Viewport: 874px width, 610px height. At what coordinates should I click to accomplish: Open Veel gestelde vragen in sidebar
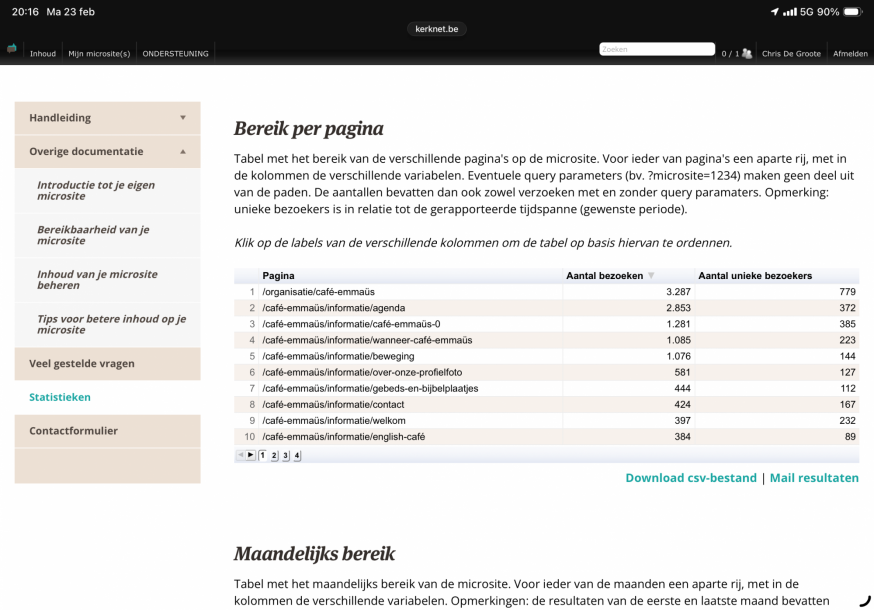point(82,364)
